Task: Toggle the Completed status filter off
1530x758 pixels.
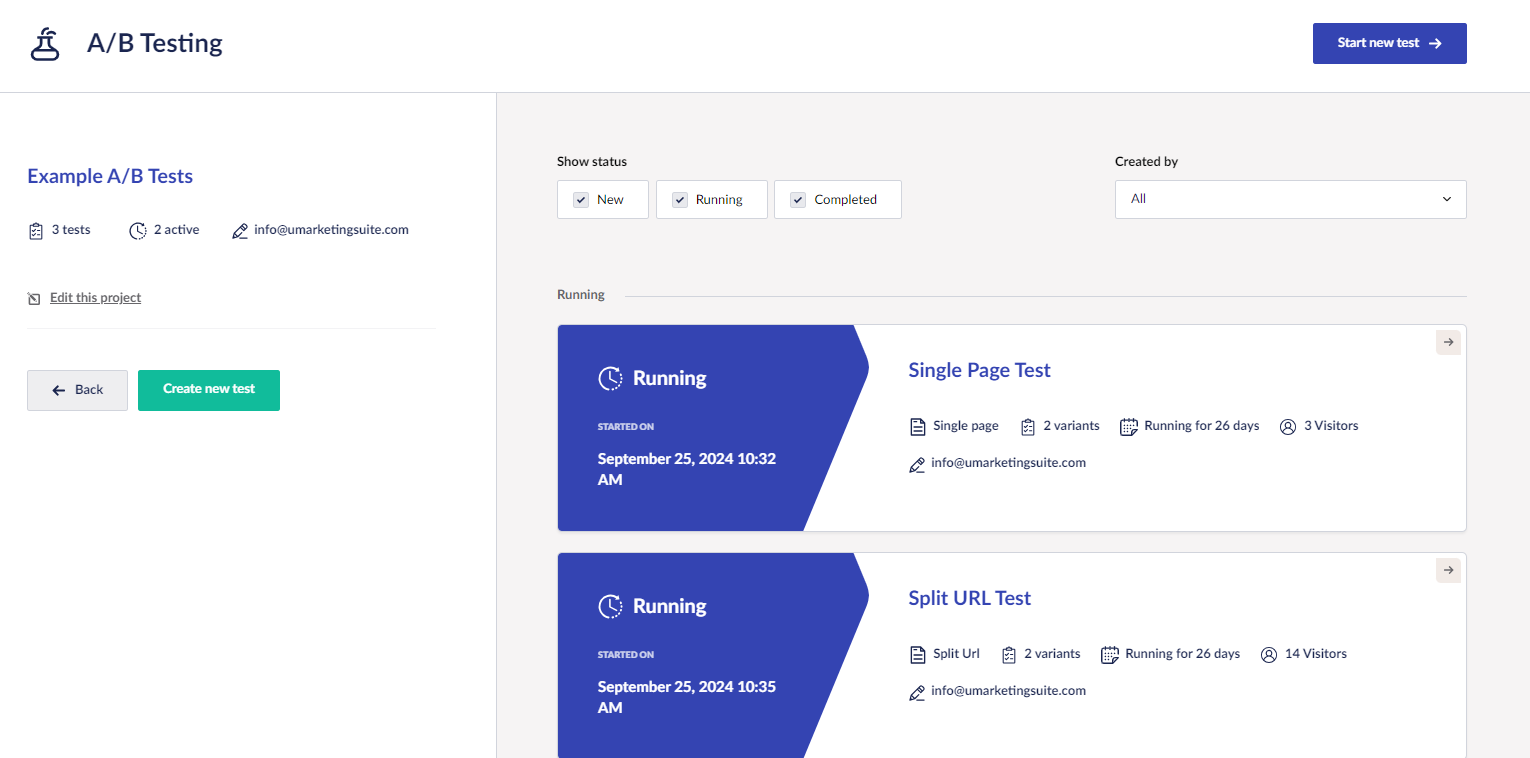Action: (x=797, y=199)
